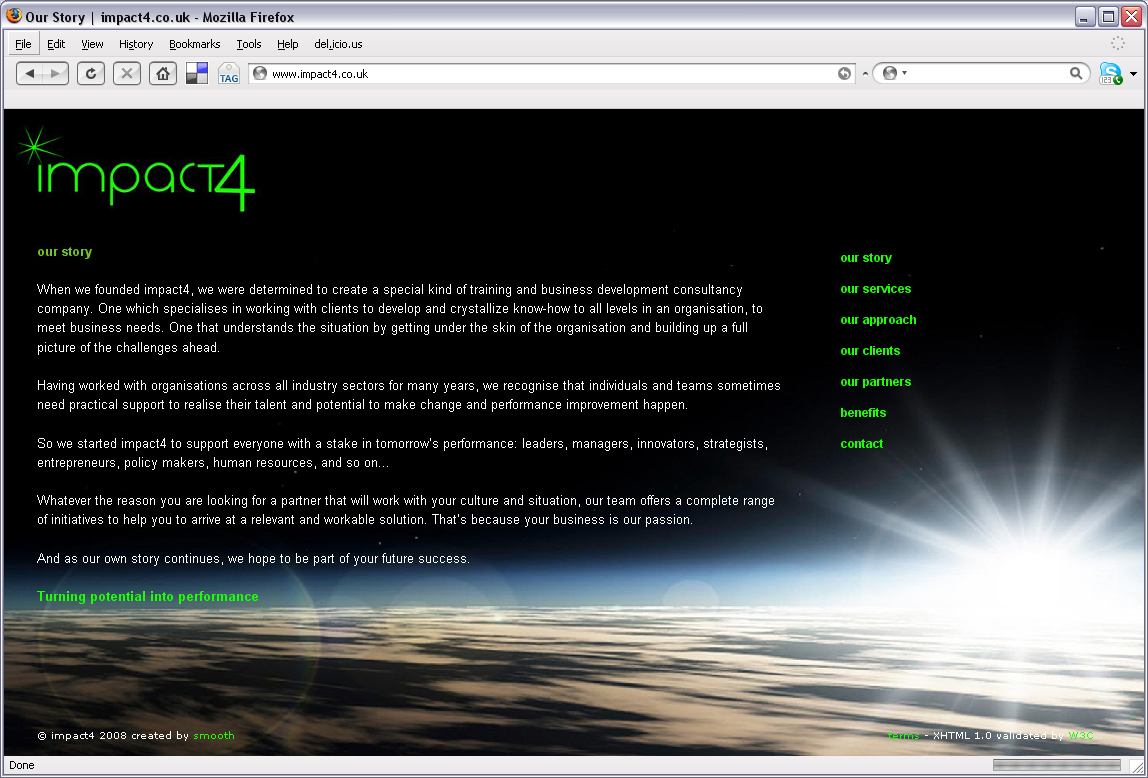Click the Forward navigation arrow
Image resolution: width=1148 pixels, height=778 pixels.
point(55,73)
